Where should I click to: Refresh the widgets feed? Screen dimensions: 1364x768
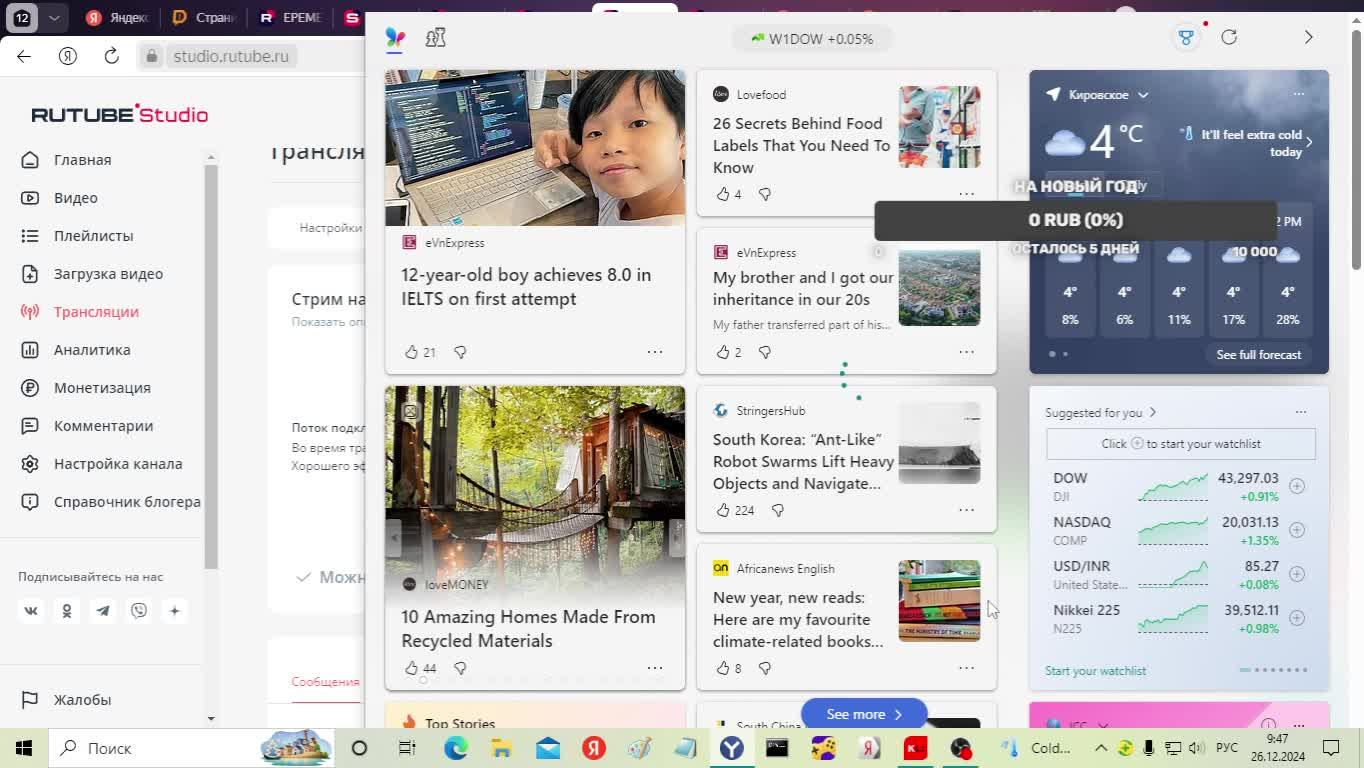(1229, 37)
